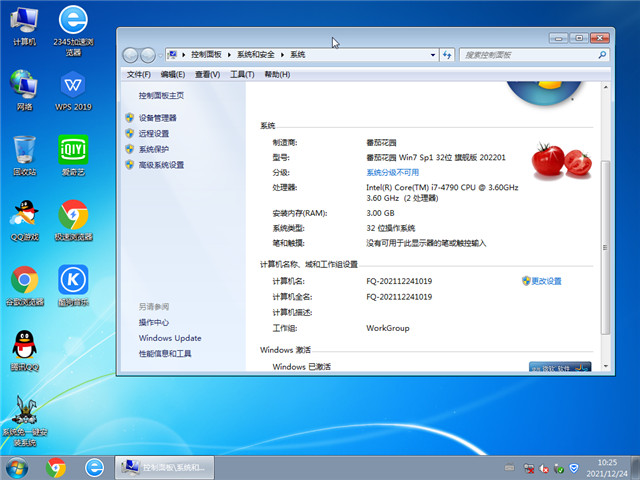Click the forward navigation arrow
The height and width of the screenshot is (480, 640).
147,55
